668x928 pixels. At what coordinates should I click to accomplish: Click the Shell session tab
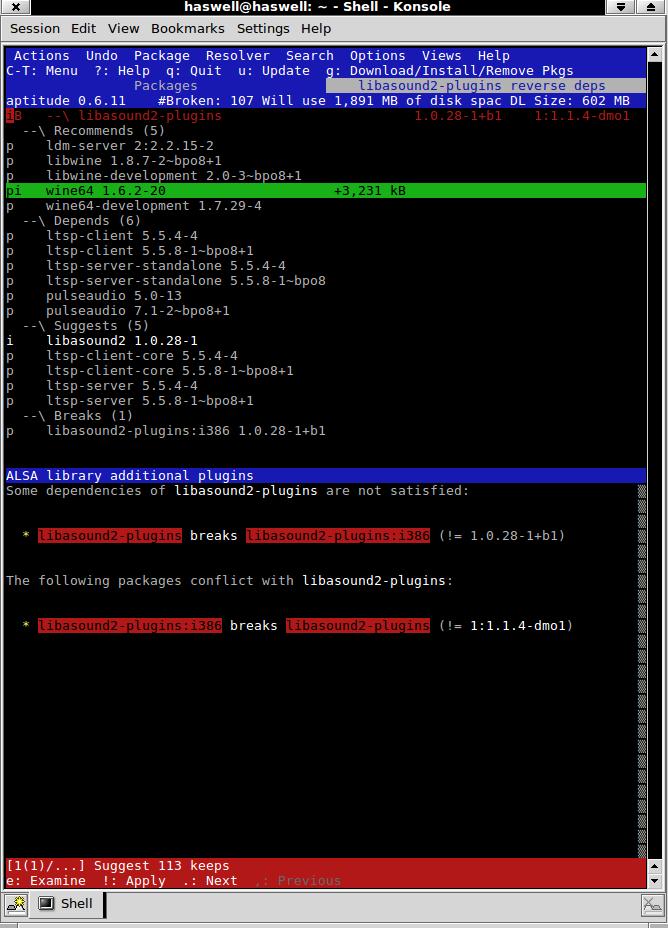(66, 904)
